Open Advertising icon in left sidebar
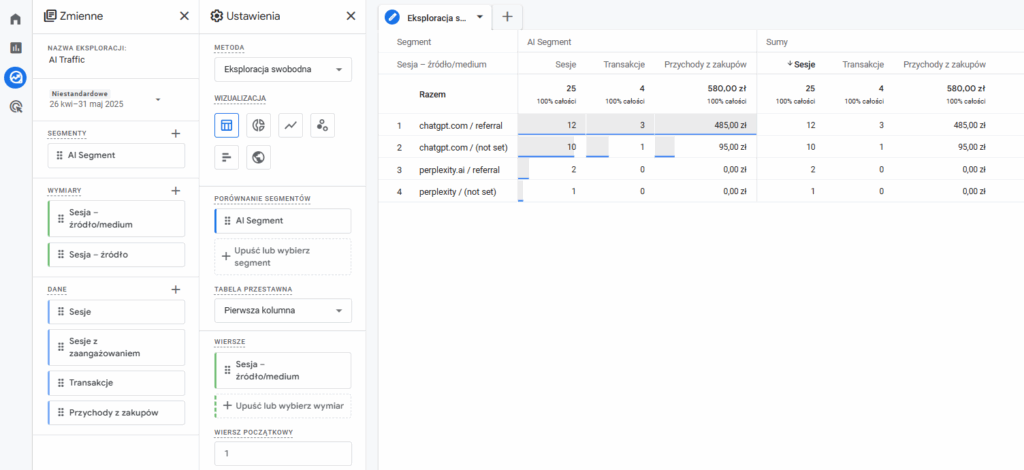 tap(15, 106)
